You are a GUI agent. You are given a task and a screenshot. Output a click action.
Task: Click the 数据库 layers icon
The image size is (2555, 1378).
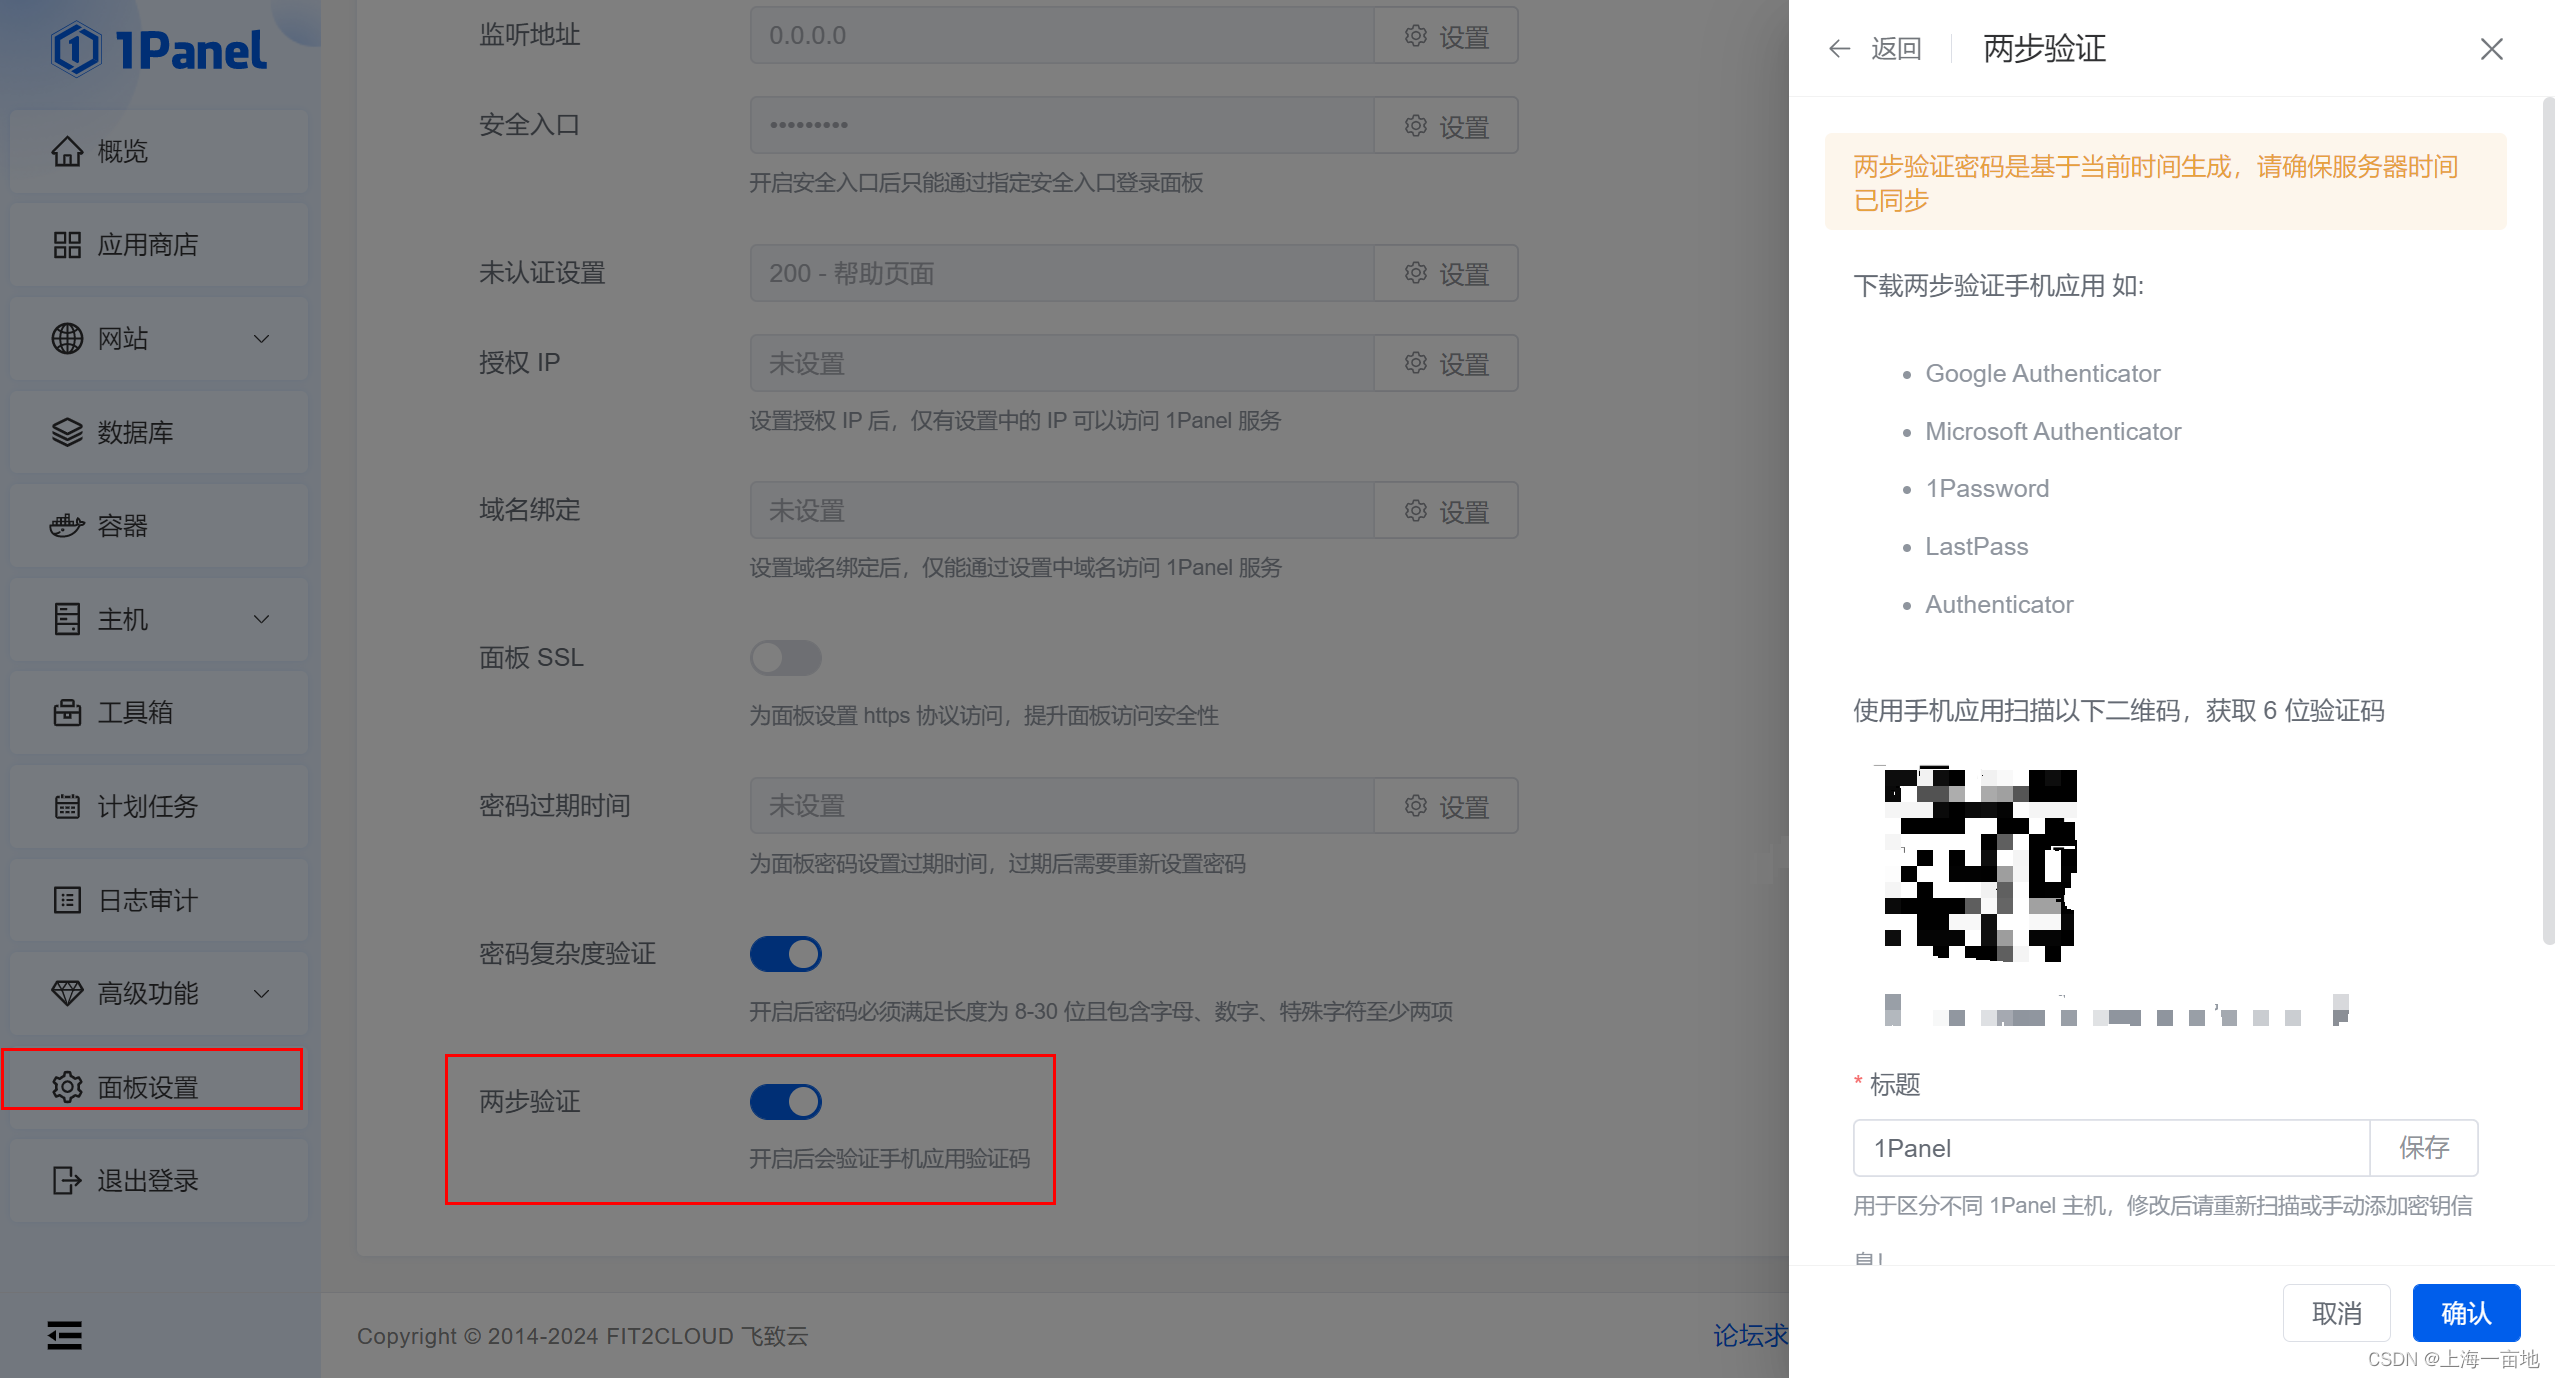tap(67, 432)
